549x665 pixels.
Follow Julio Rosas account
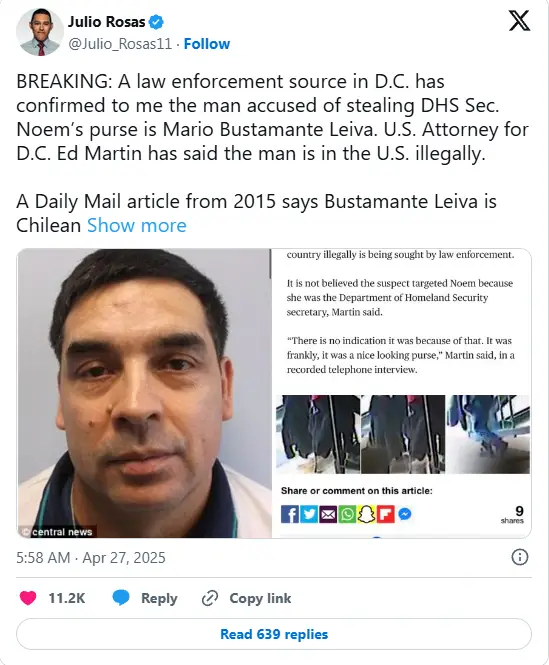tap(207, 44)
